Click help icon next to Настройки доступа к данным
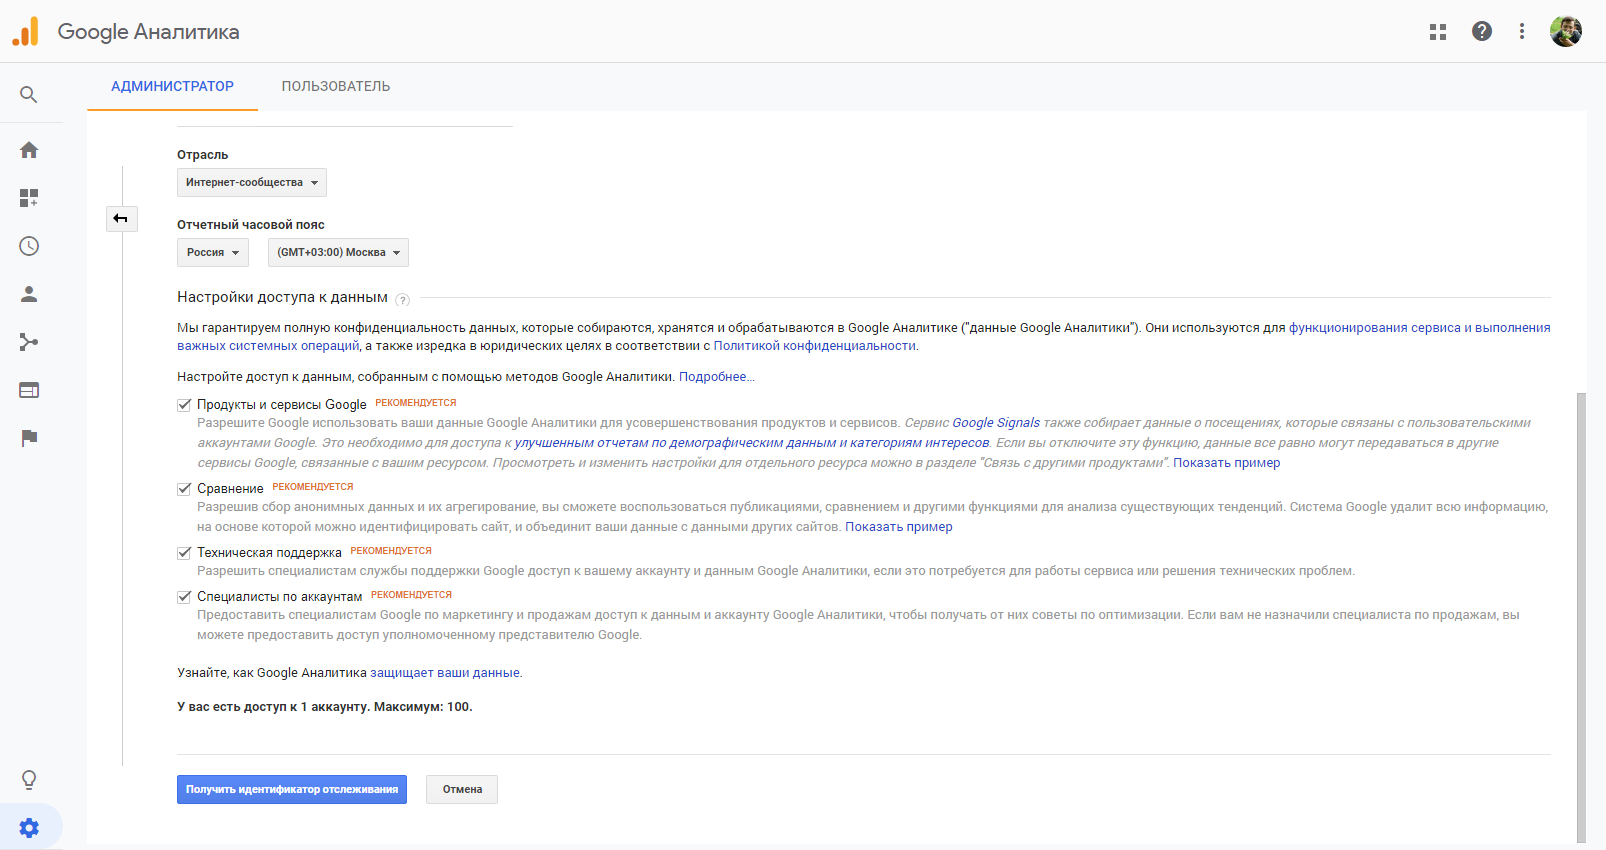This screenshot has height=850, width=1606. click(x=403, y=299)
